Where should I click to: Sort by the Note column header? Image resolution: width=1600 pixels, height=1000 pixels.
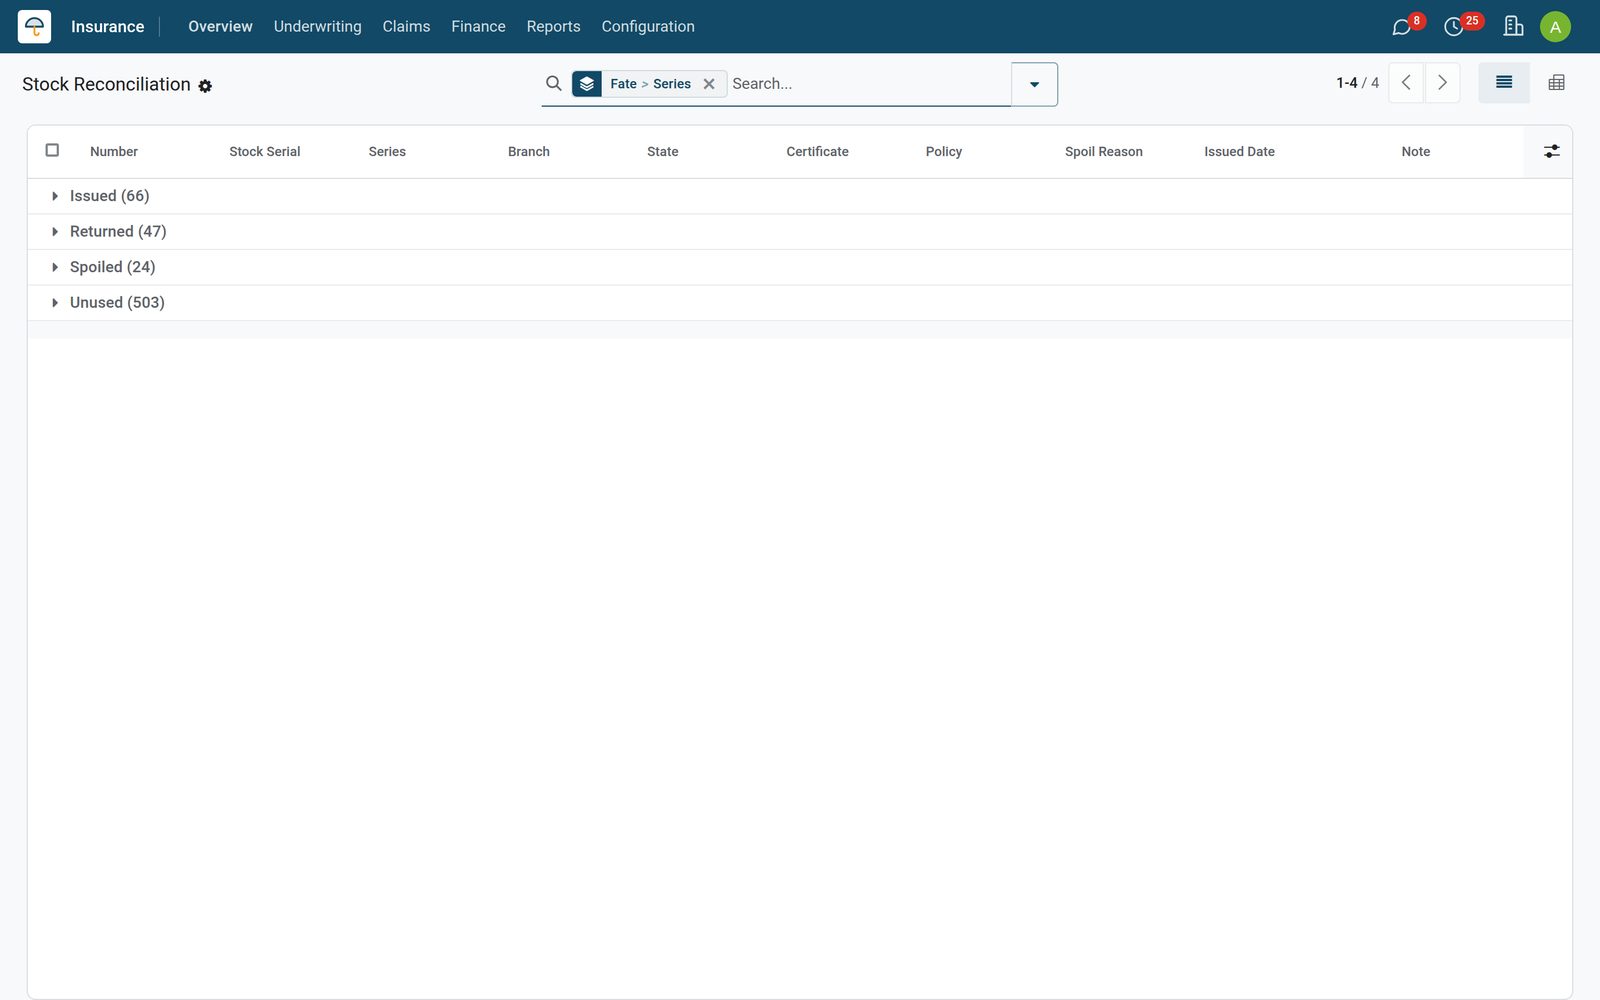point(1415,152)
